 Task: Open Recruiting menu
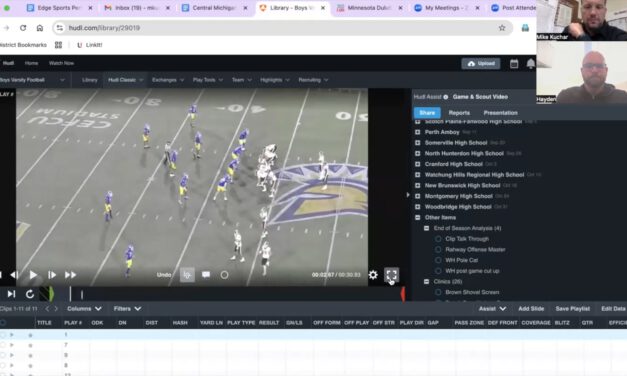(x=313, y=80)
